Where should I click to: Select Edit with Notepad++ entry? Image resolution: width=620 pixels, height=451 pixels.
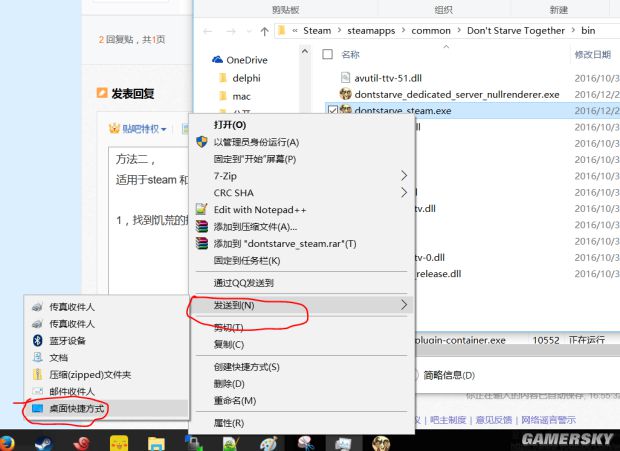pyautogui.click(x=302, y=209)
